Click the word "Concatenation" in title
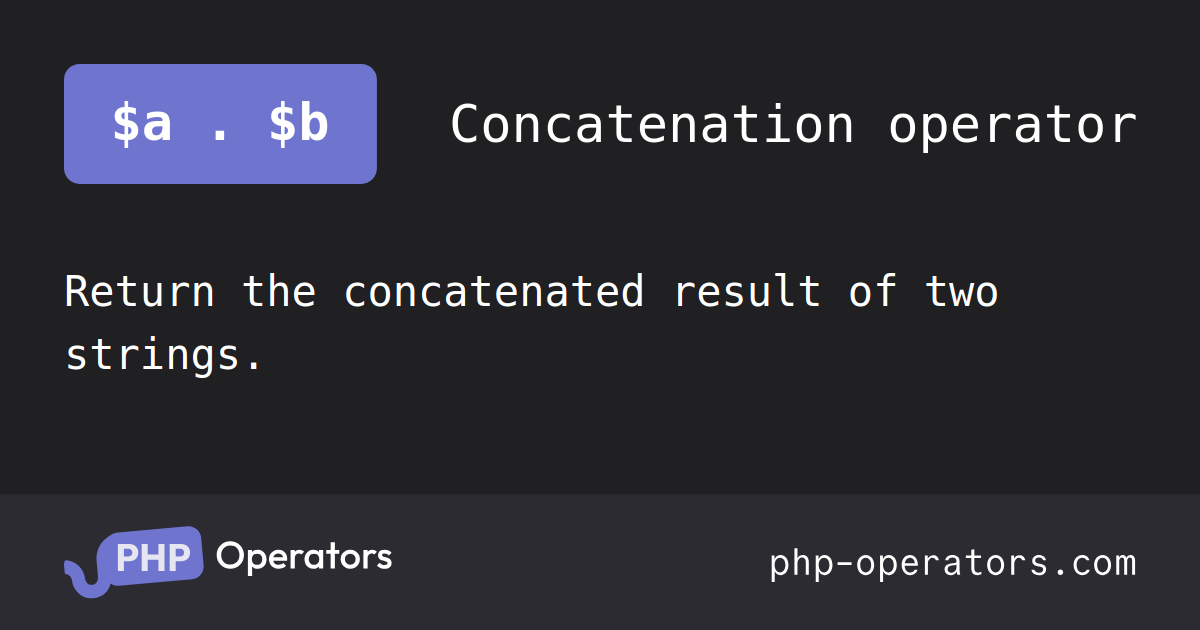Screen dimensions: 1200x630 point(652,125)
